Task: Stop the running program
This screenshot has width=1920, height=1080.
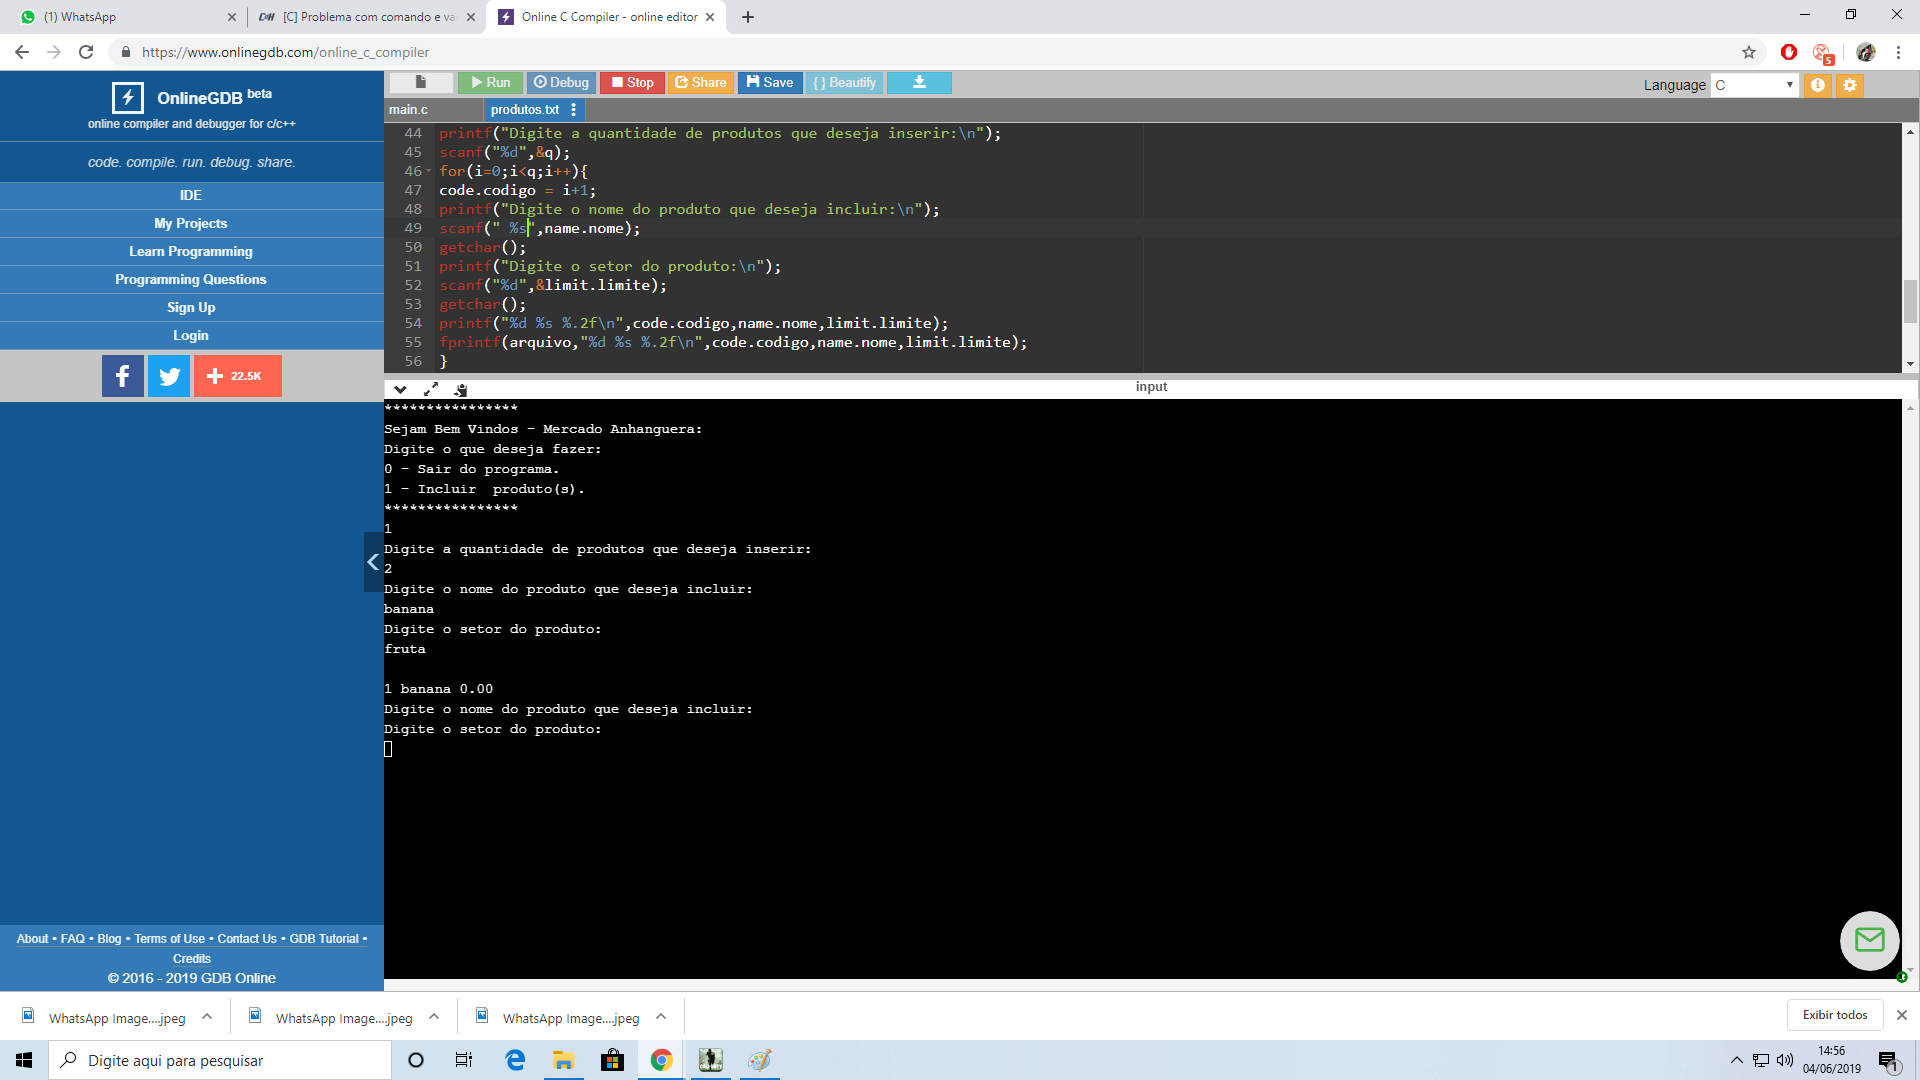Action: [632, 82]
